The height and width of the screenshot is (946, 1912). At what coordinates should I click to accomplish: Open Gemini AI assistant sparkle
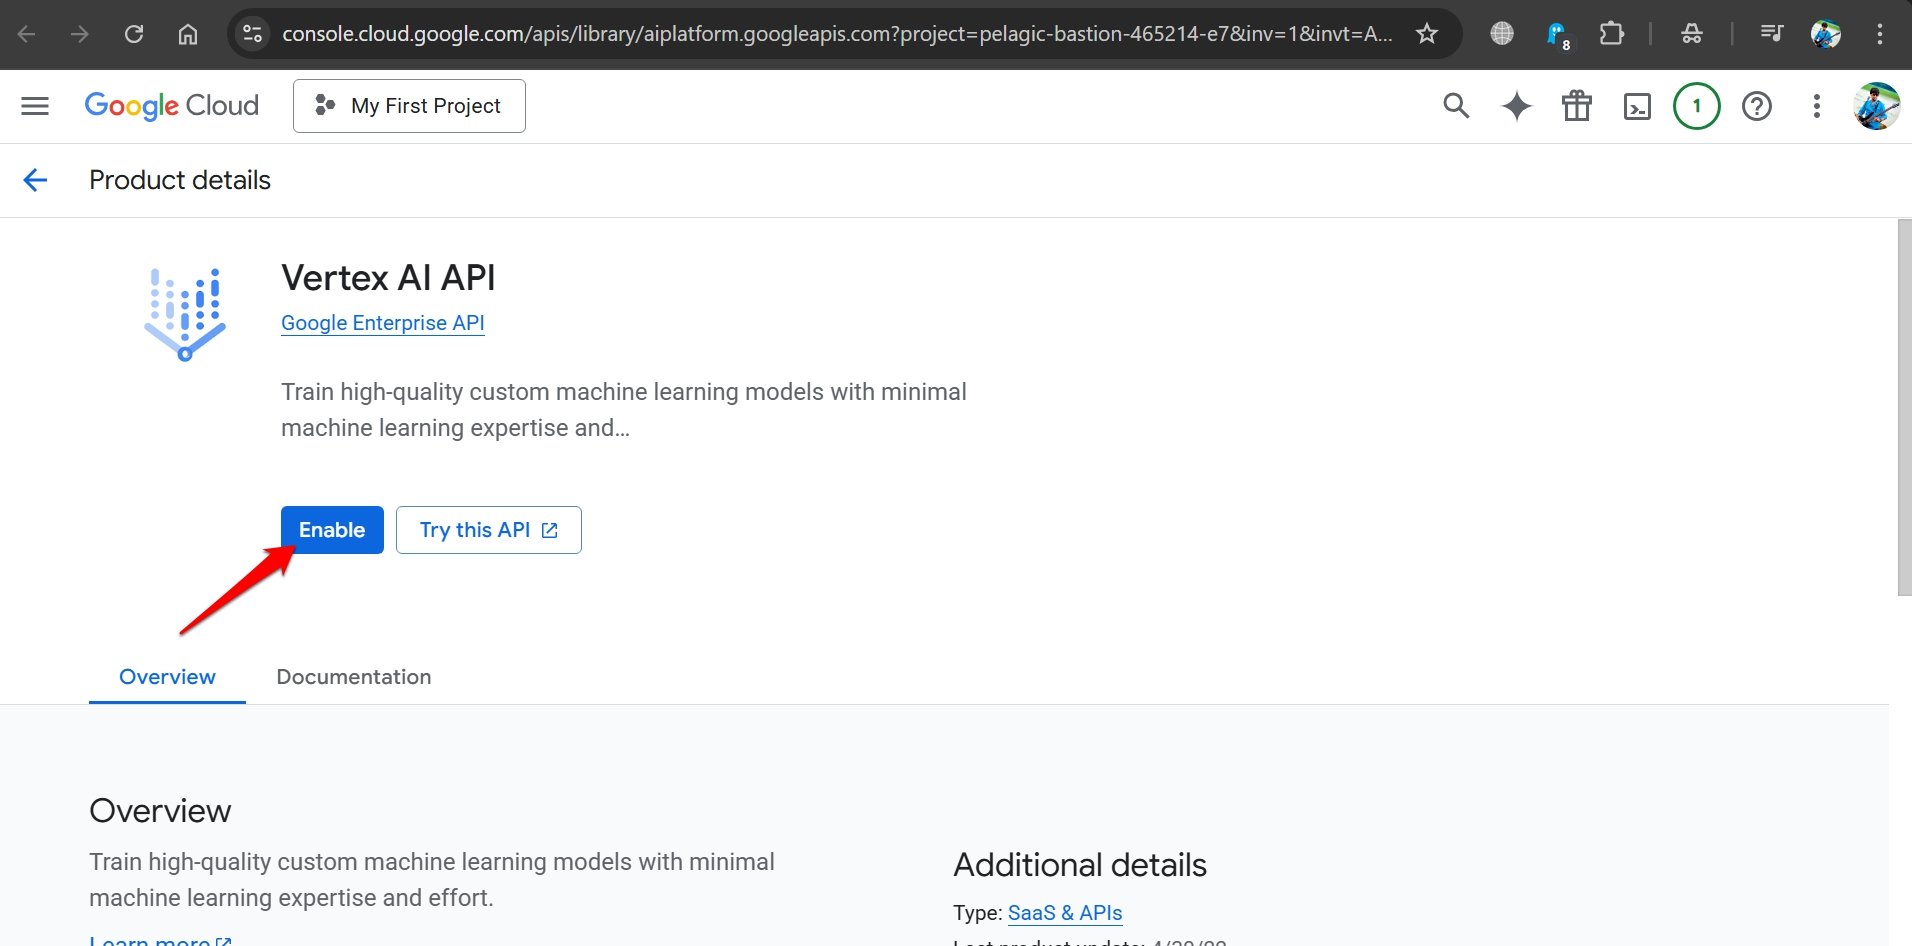point(1516,106)
